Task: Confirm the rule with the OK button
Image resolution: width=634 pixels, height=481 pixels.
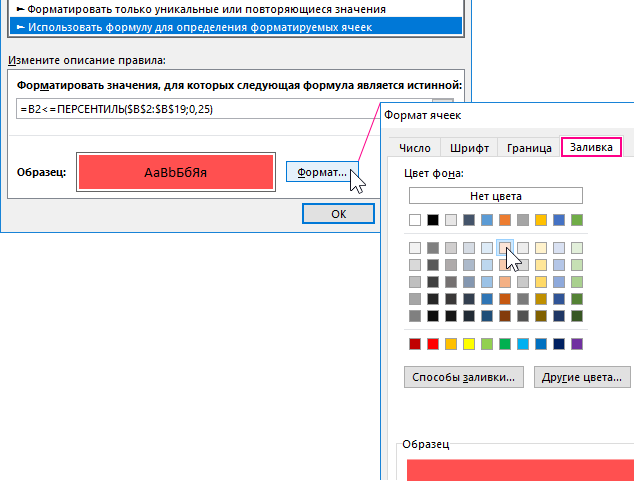Action: [x=338, y=213]
